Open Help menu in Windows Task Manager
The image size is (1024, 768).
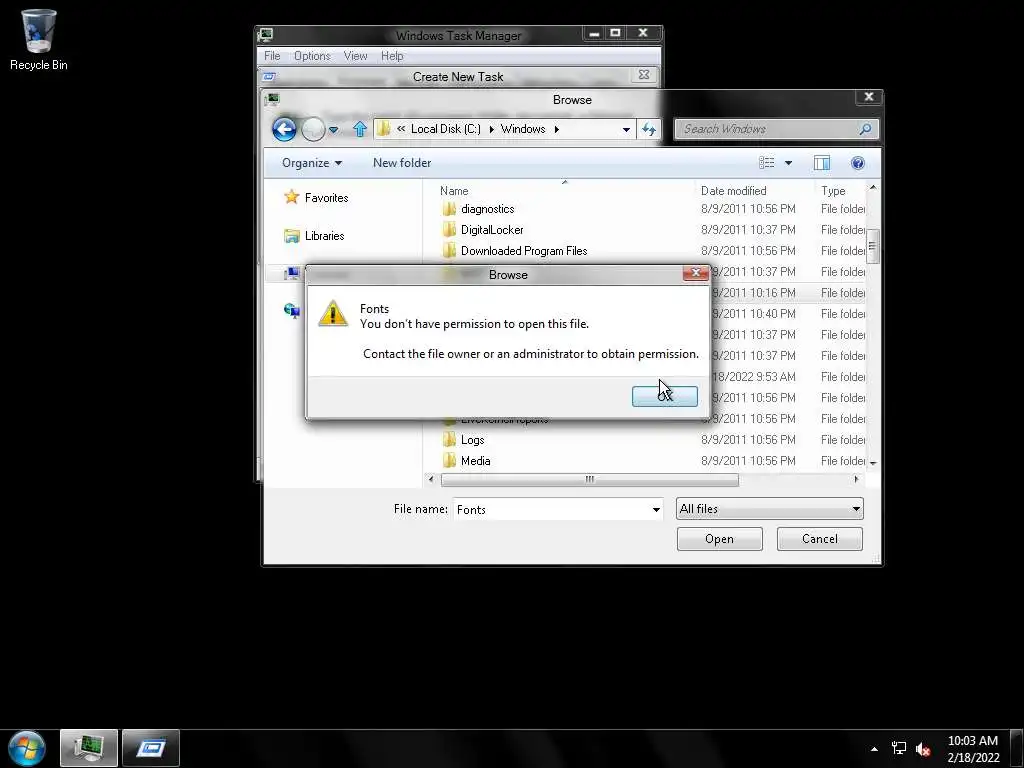pyautogui.click(x=392, y=56)
